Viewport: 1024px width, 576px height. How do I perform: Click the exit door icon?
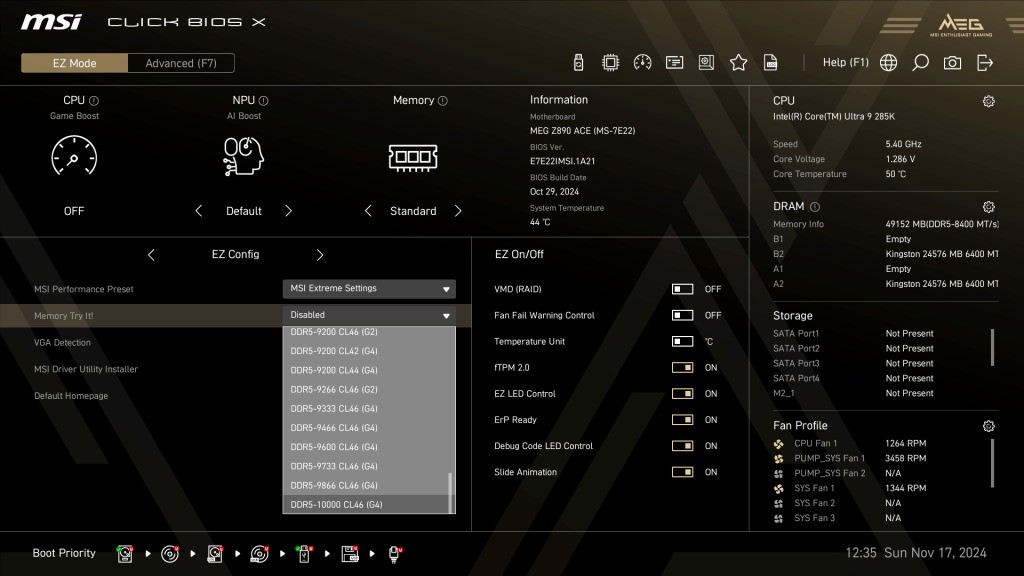click(985, 63)
